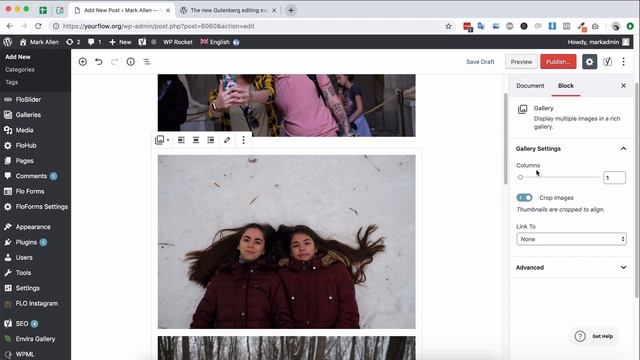Select the Block tab
The image size is (640, 360).
(x=566, y=85)
